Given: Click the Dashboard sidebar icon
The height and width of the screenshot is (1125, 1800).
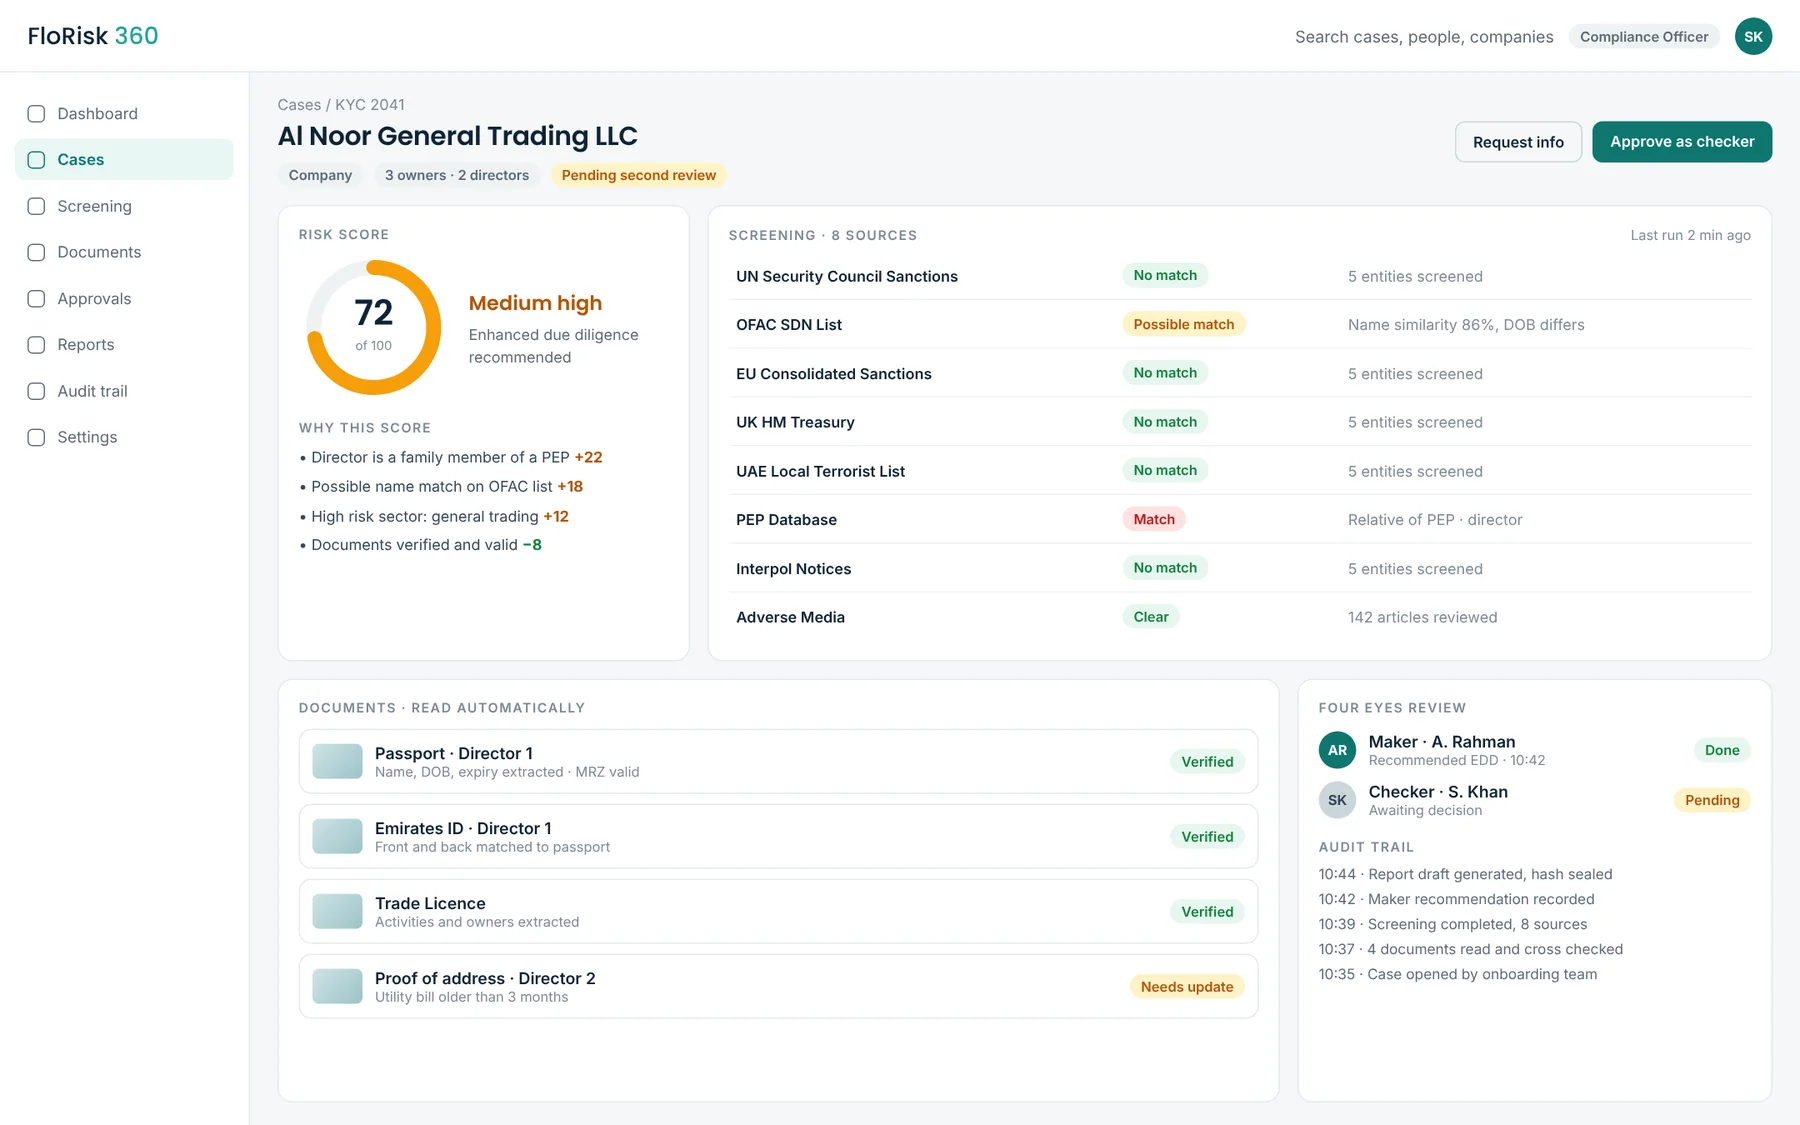Looking at the screenshot, I should pyautogui.click(x=36, y=114).
